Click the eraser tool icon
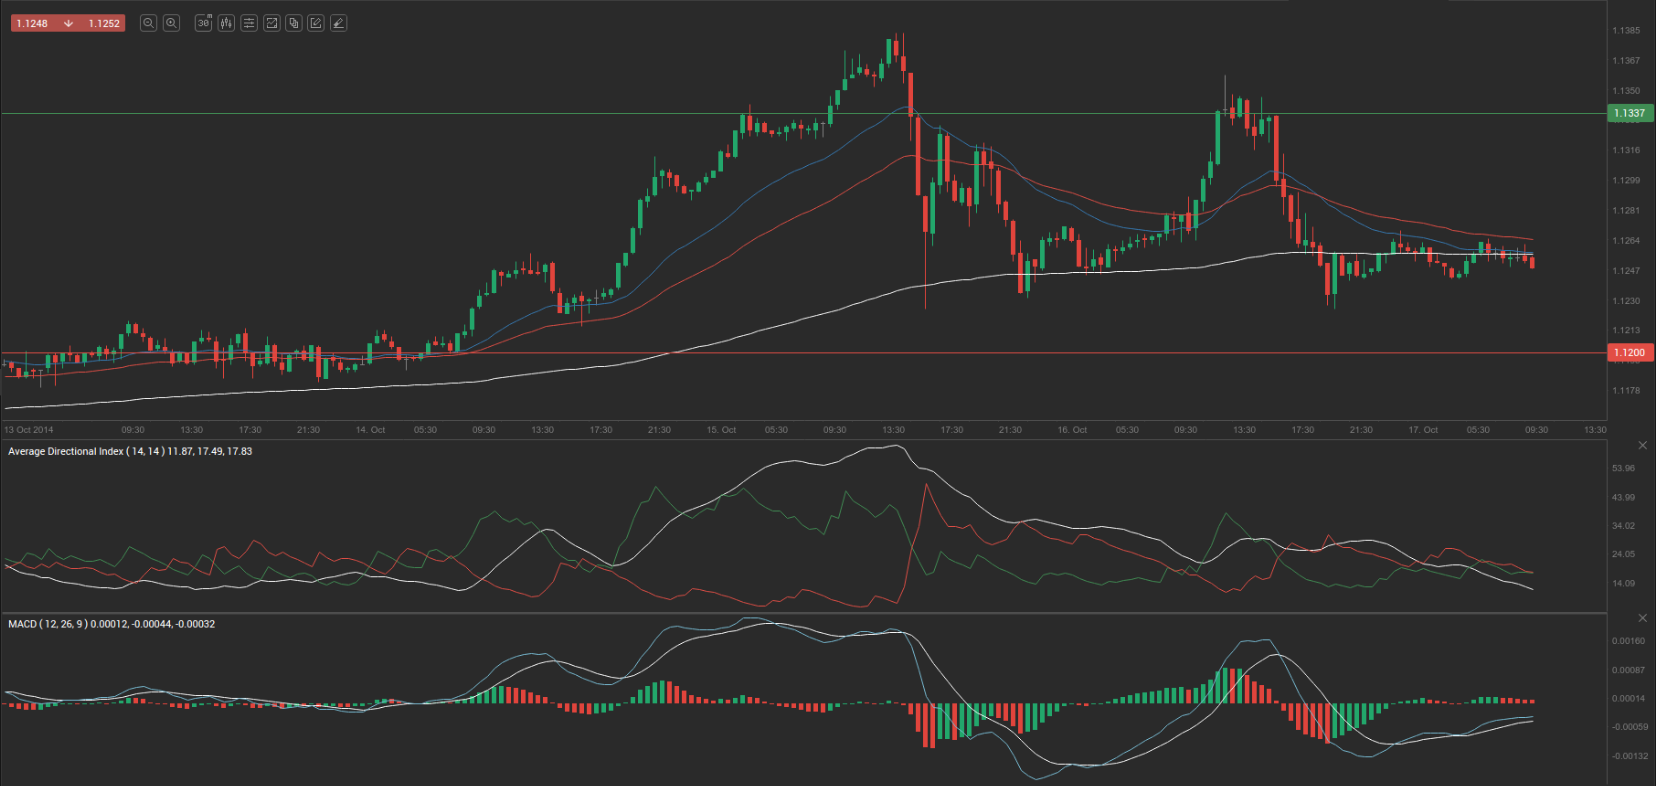Image resolution: width=1656 pixels, height=786 pixels. 339,23
